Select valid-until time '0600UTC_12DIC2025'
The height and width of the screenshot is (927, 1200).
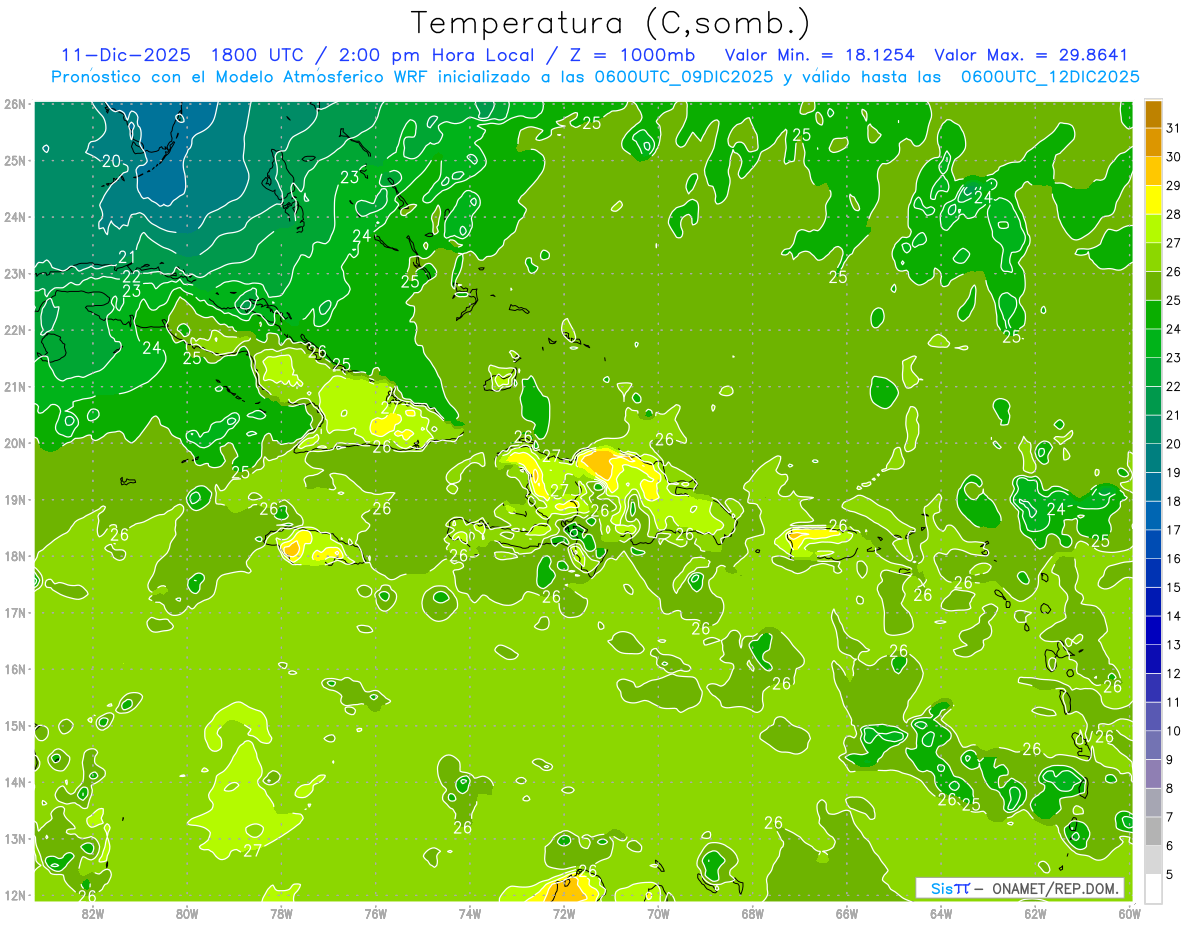(1050, 77)
